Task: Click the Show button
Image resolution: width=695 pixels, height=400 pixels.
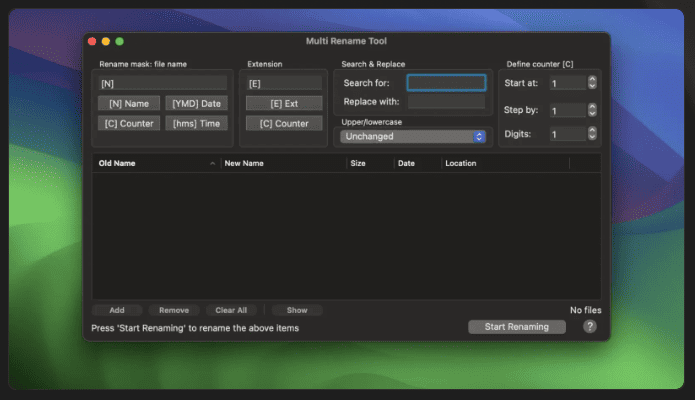Action: pyautogui.click(x=297, y=310)
